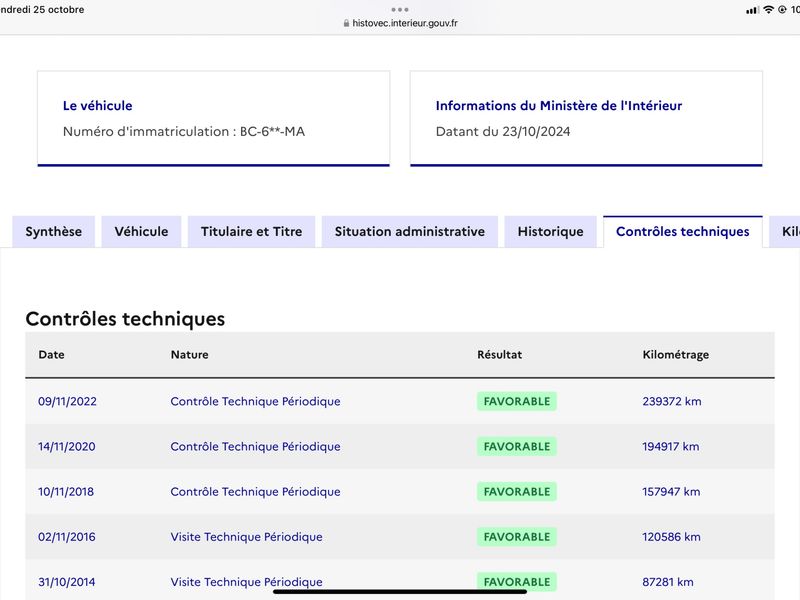Click 'Visite Technique Périodique' in the 31/10/2014 row
800x600 pixels.
click(246, 582)
